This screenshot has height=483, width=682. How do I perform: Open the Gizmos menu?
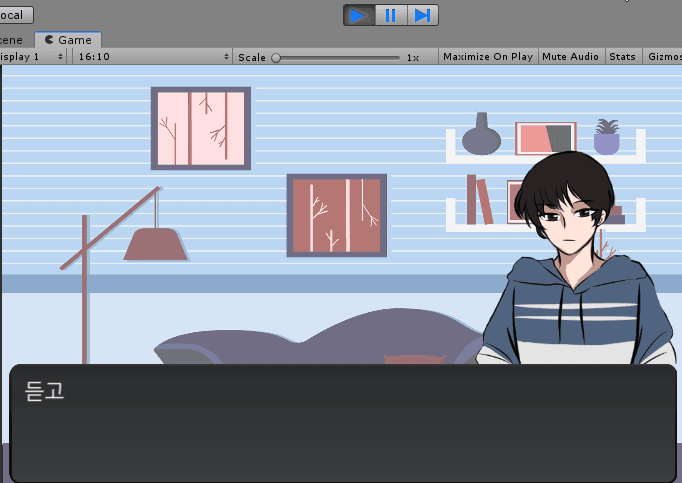click(x=662, y=57)
